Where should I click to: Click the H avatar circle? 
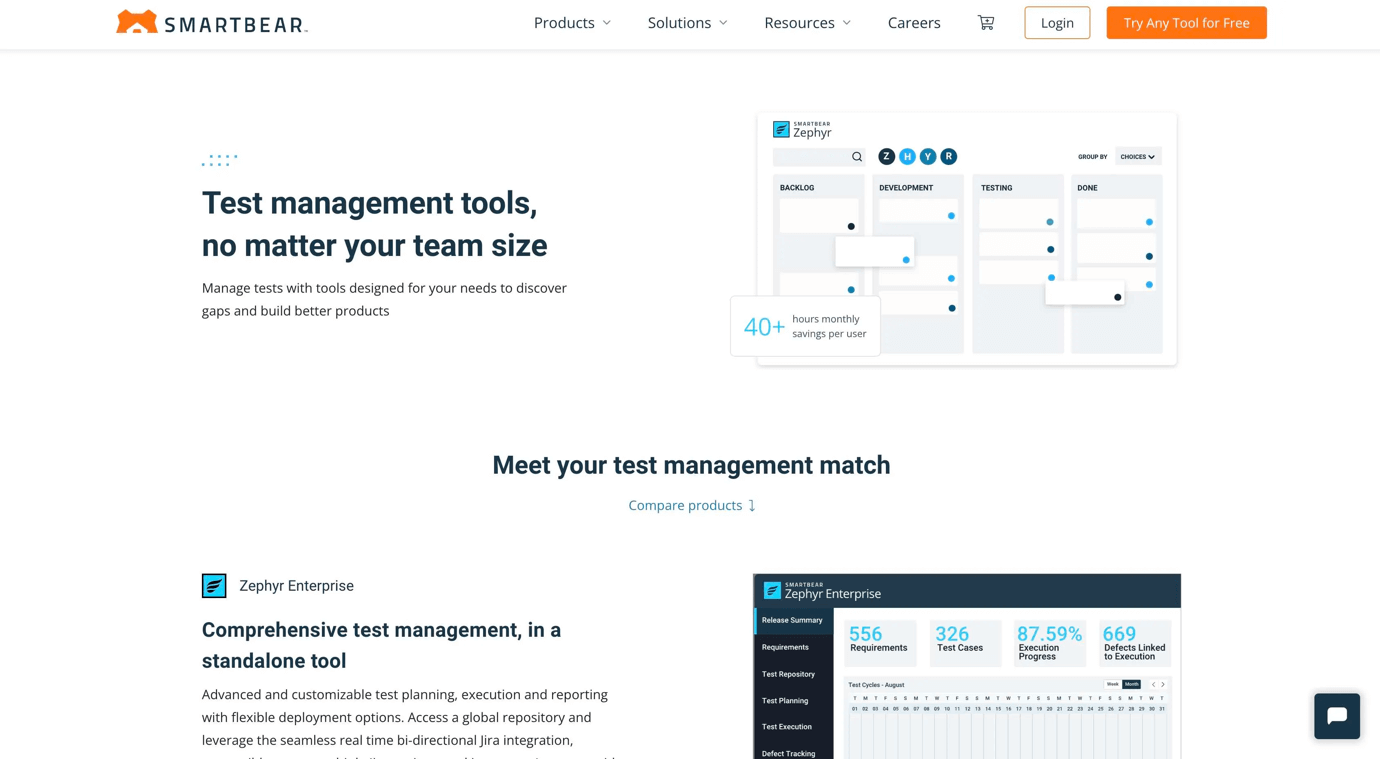pyautogui.click(x=907, y=157)
